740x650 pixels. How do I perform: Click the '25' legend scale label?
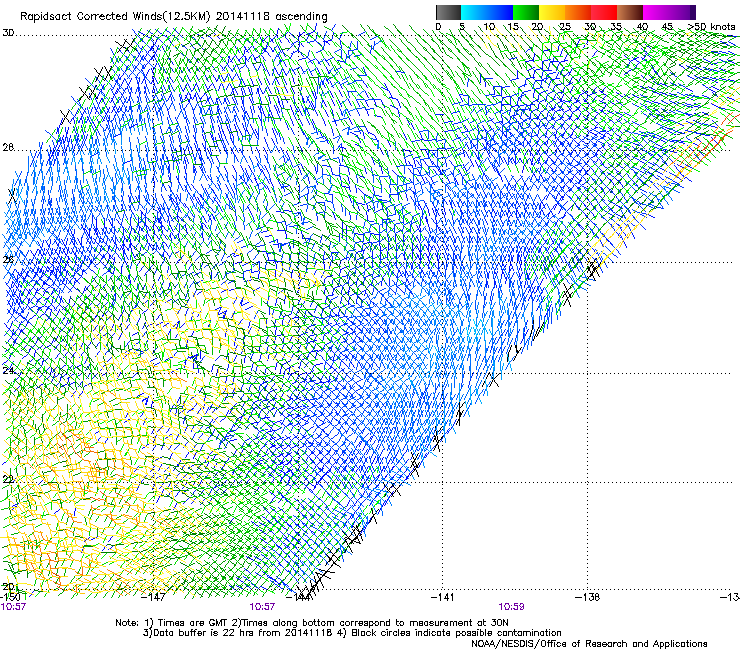(x=565, y=26)
